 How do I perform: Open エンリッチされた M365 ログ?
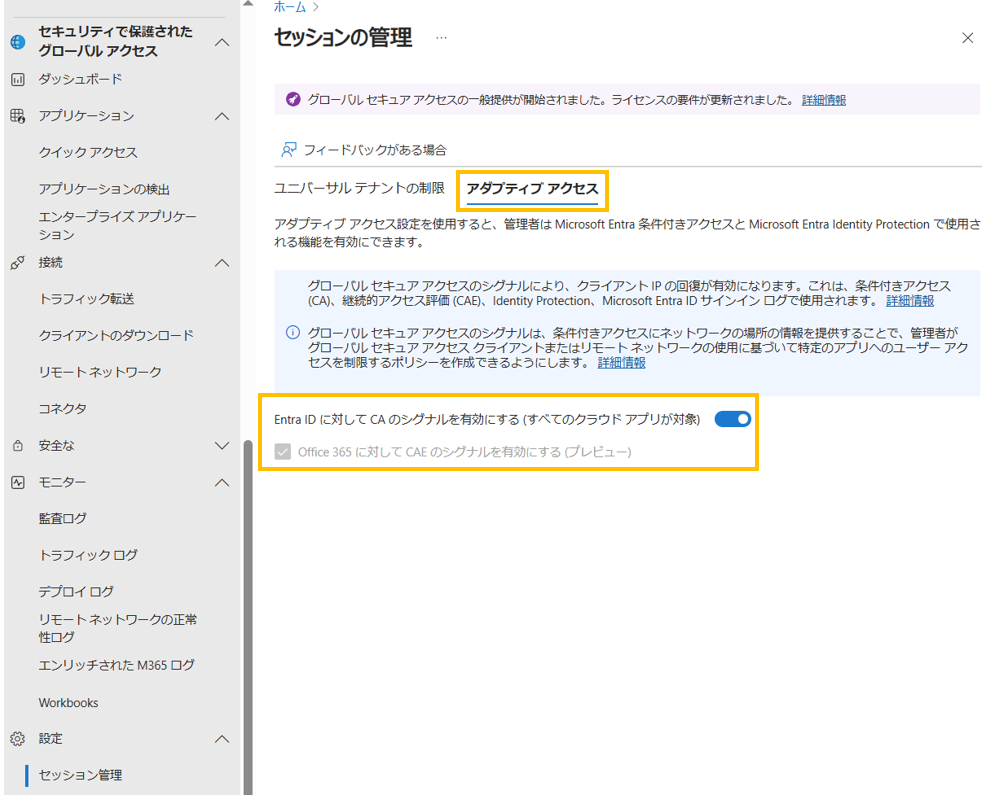click(x=117, y=665)
